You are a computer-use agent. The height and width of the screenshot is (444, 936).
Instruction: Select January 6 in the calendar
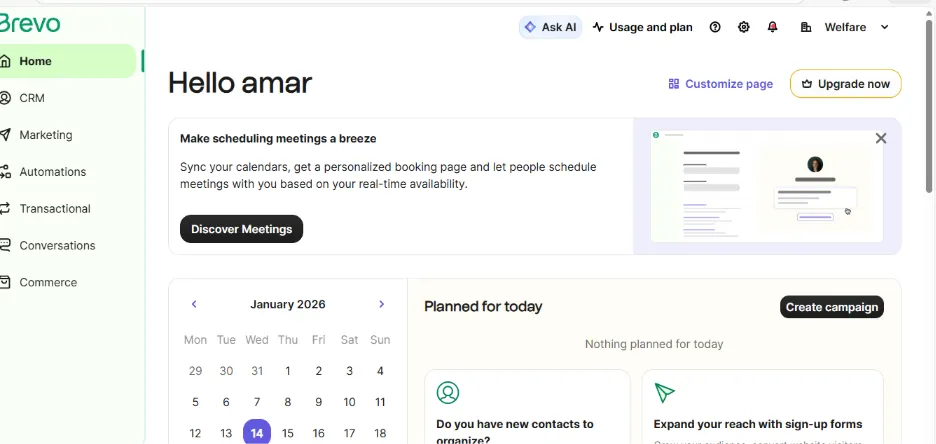[x=226, y=402]
